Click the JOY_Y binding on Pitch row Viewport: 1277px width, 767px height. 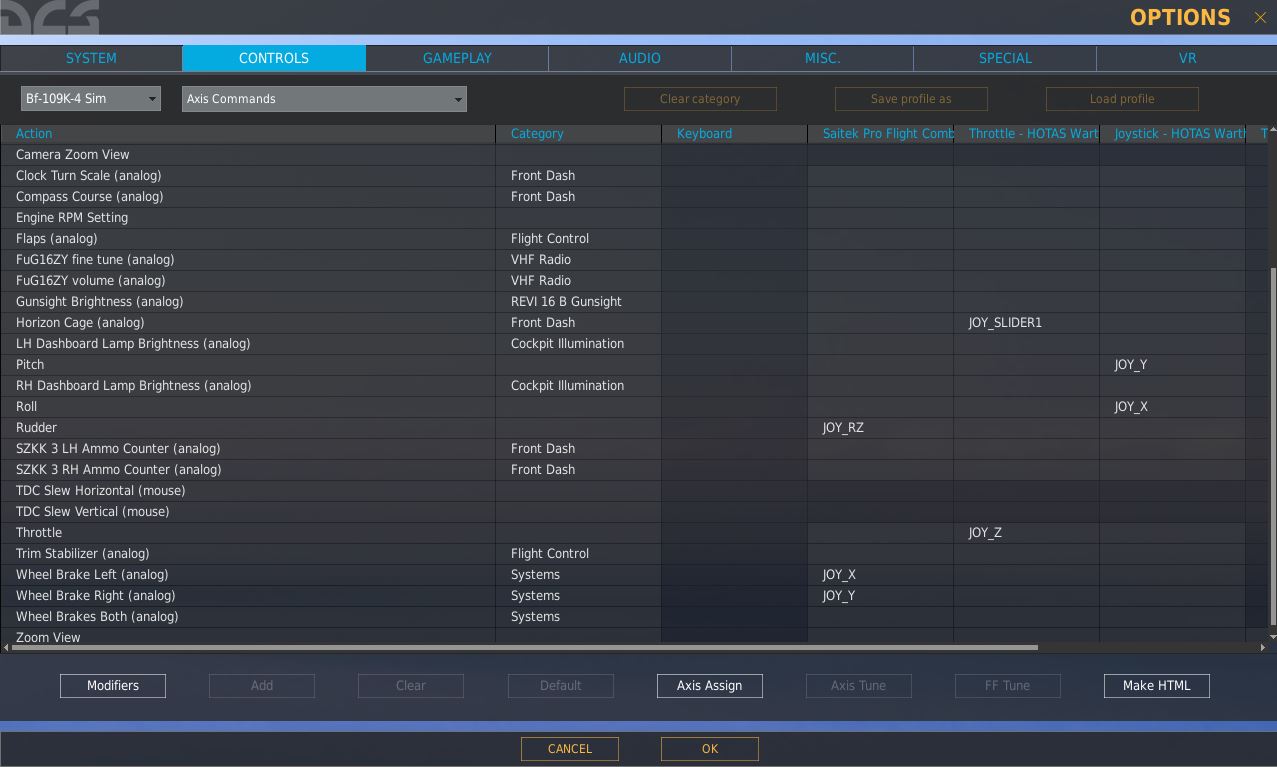pyautogui.click(x=1172, y=365)
